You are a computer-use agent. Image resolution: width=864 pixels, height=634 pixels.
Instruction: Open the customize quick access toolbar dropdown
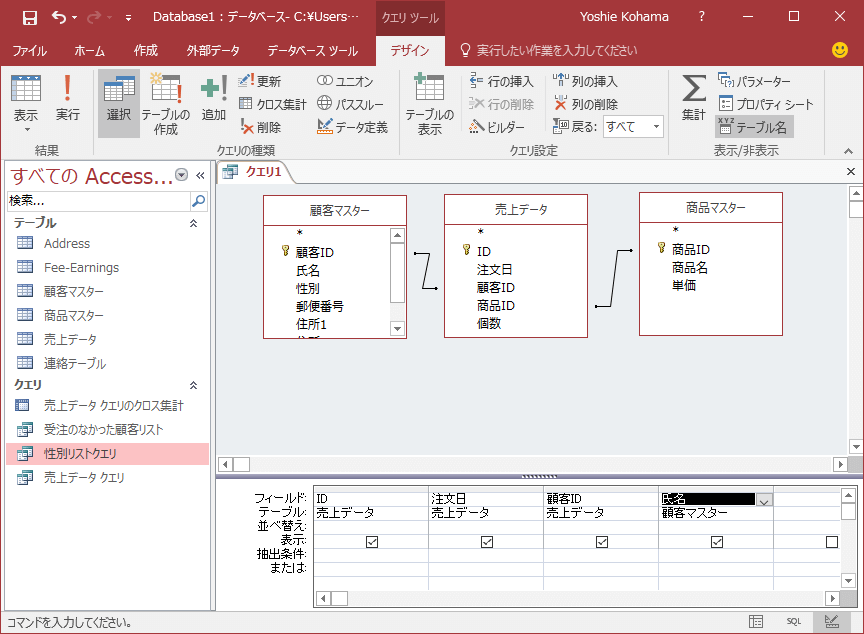pyautogui.click(x=128, y=18)
